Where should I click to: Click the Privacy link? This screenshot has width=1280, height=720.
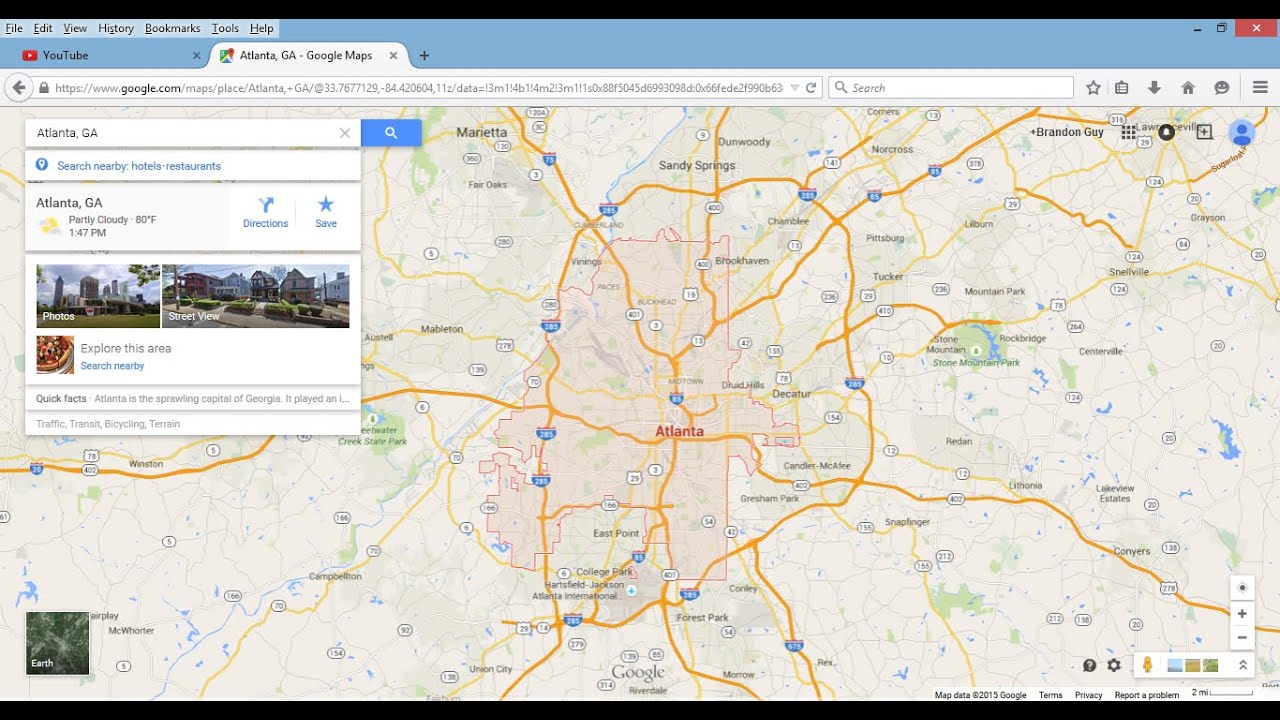click(x=1088, y=695)
